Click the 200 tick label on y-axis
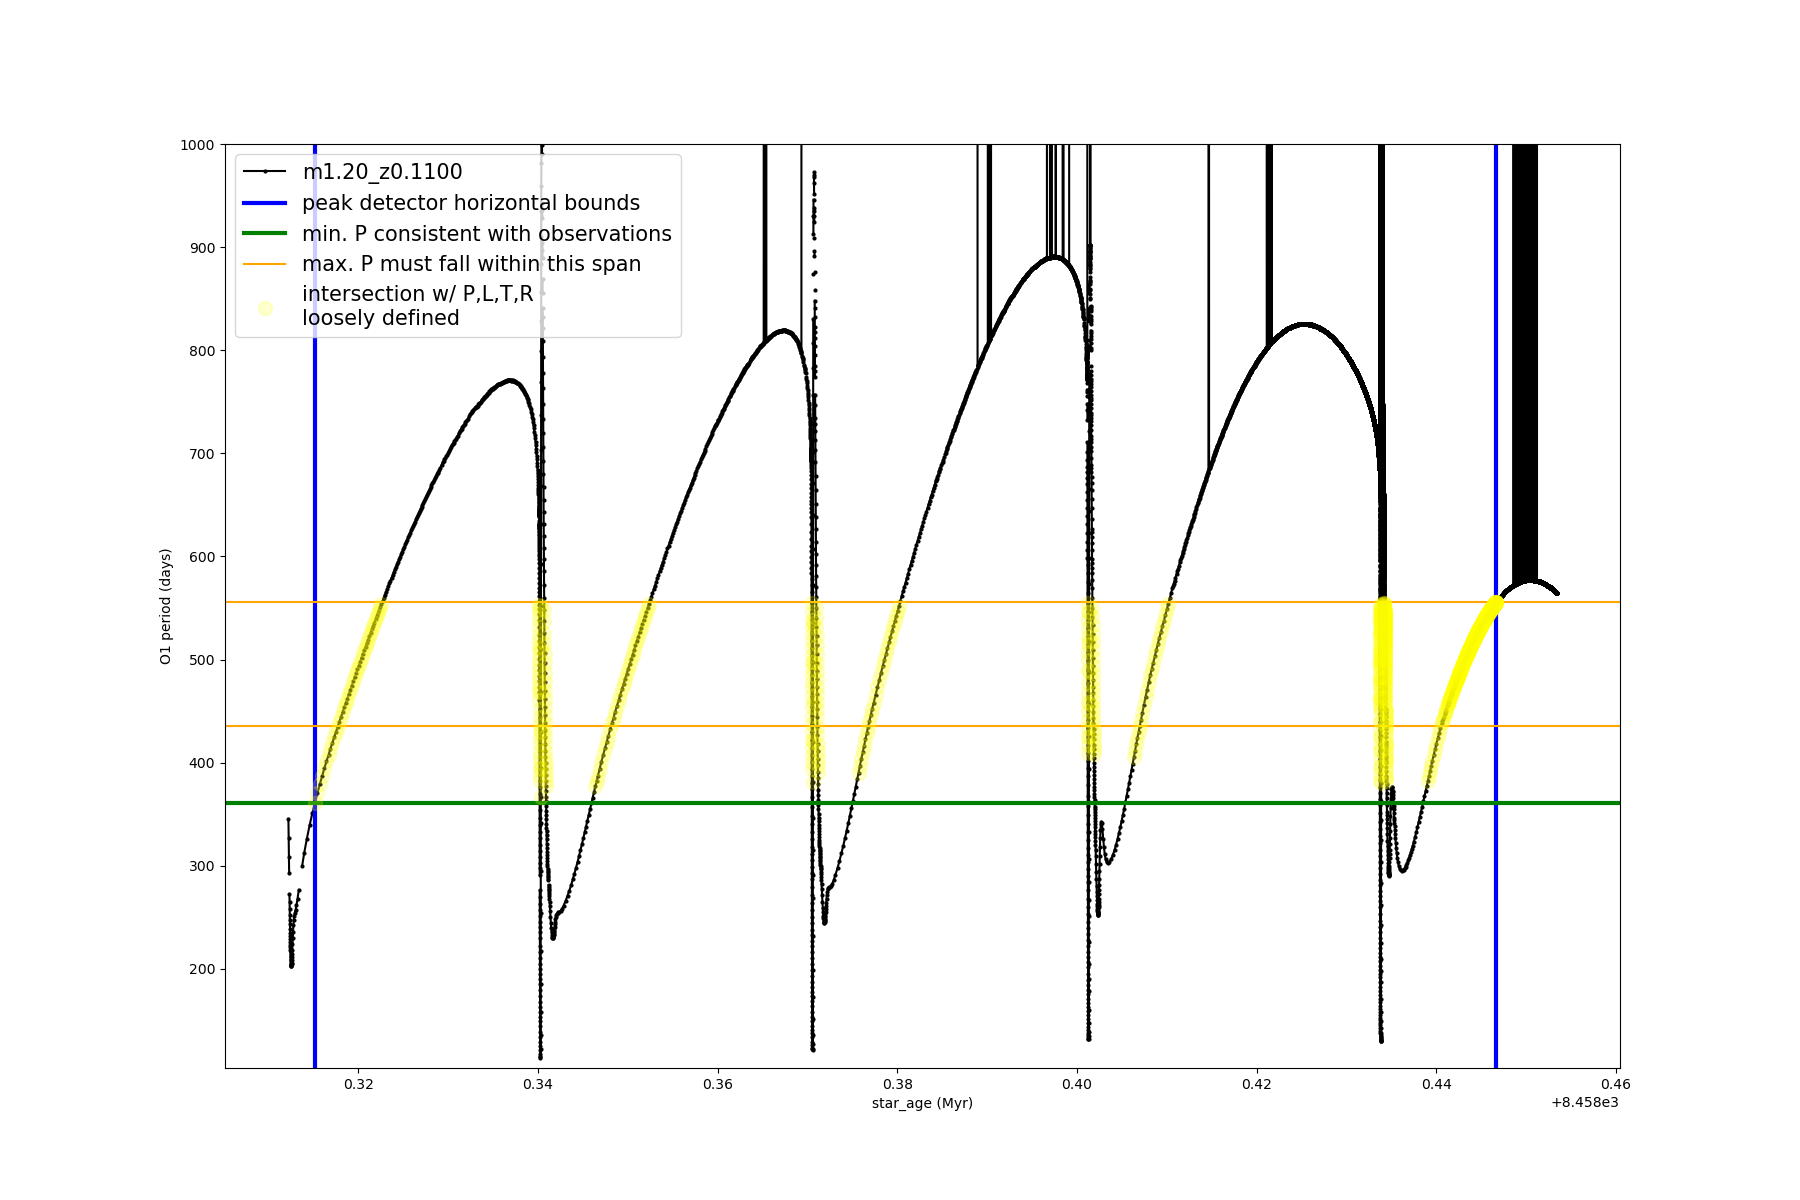Viewport: 1800px width, 1200px height. [201, 969]
